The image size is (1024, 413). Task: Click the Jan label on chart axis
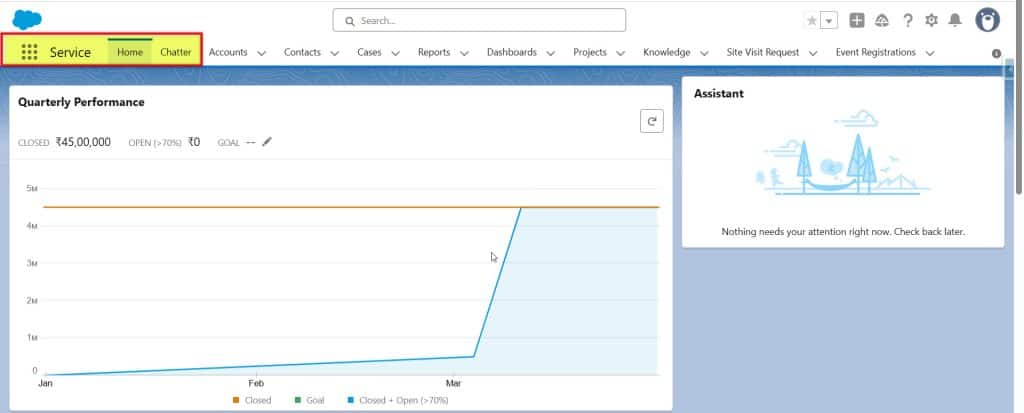coord(45,383)
